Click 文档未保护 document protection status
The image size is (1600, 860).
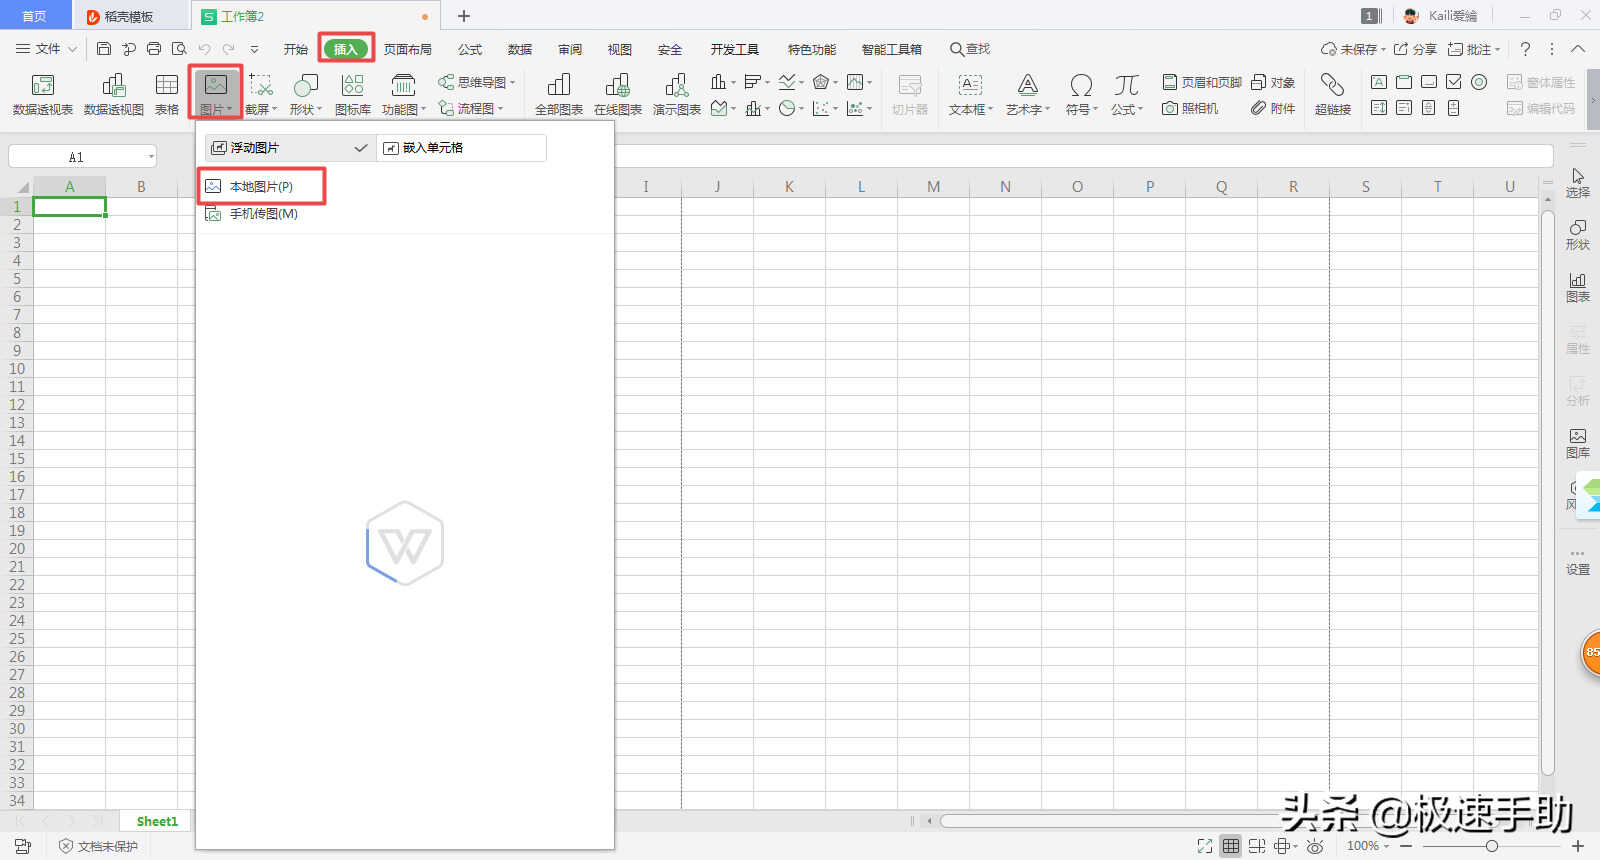(x=98, y=846)
